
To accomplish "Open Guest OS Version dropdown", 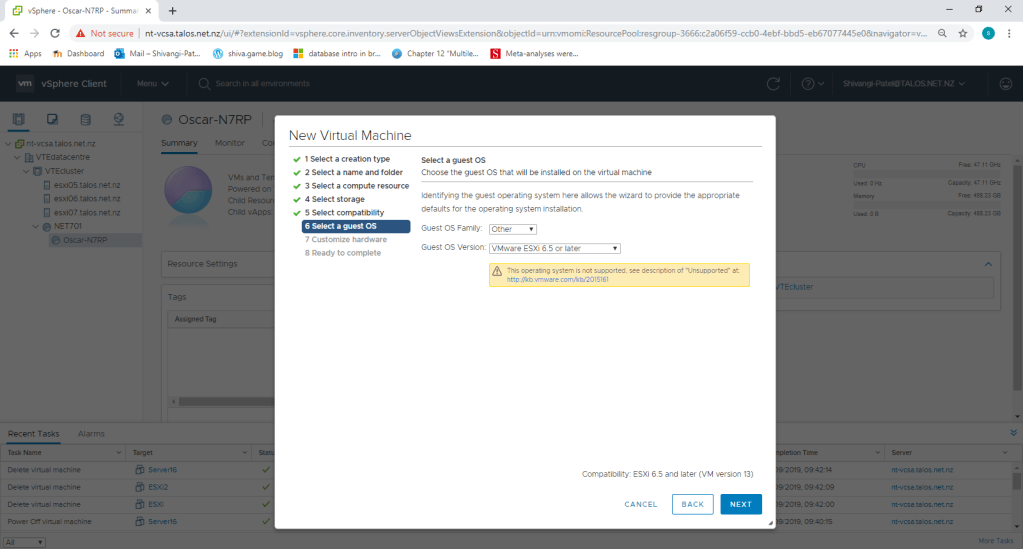I will tap(555, 248).
